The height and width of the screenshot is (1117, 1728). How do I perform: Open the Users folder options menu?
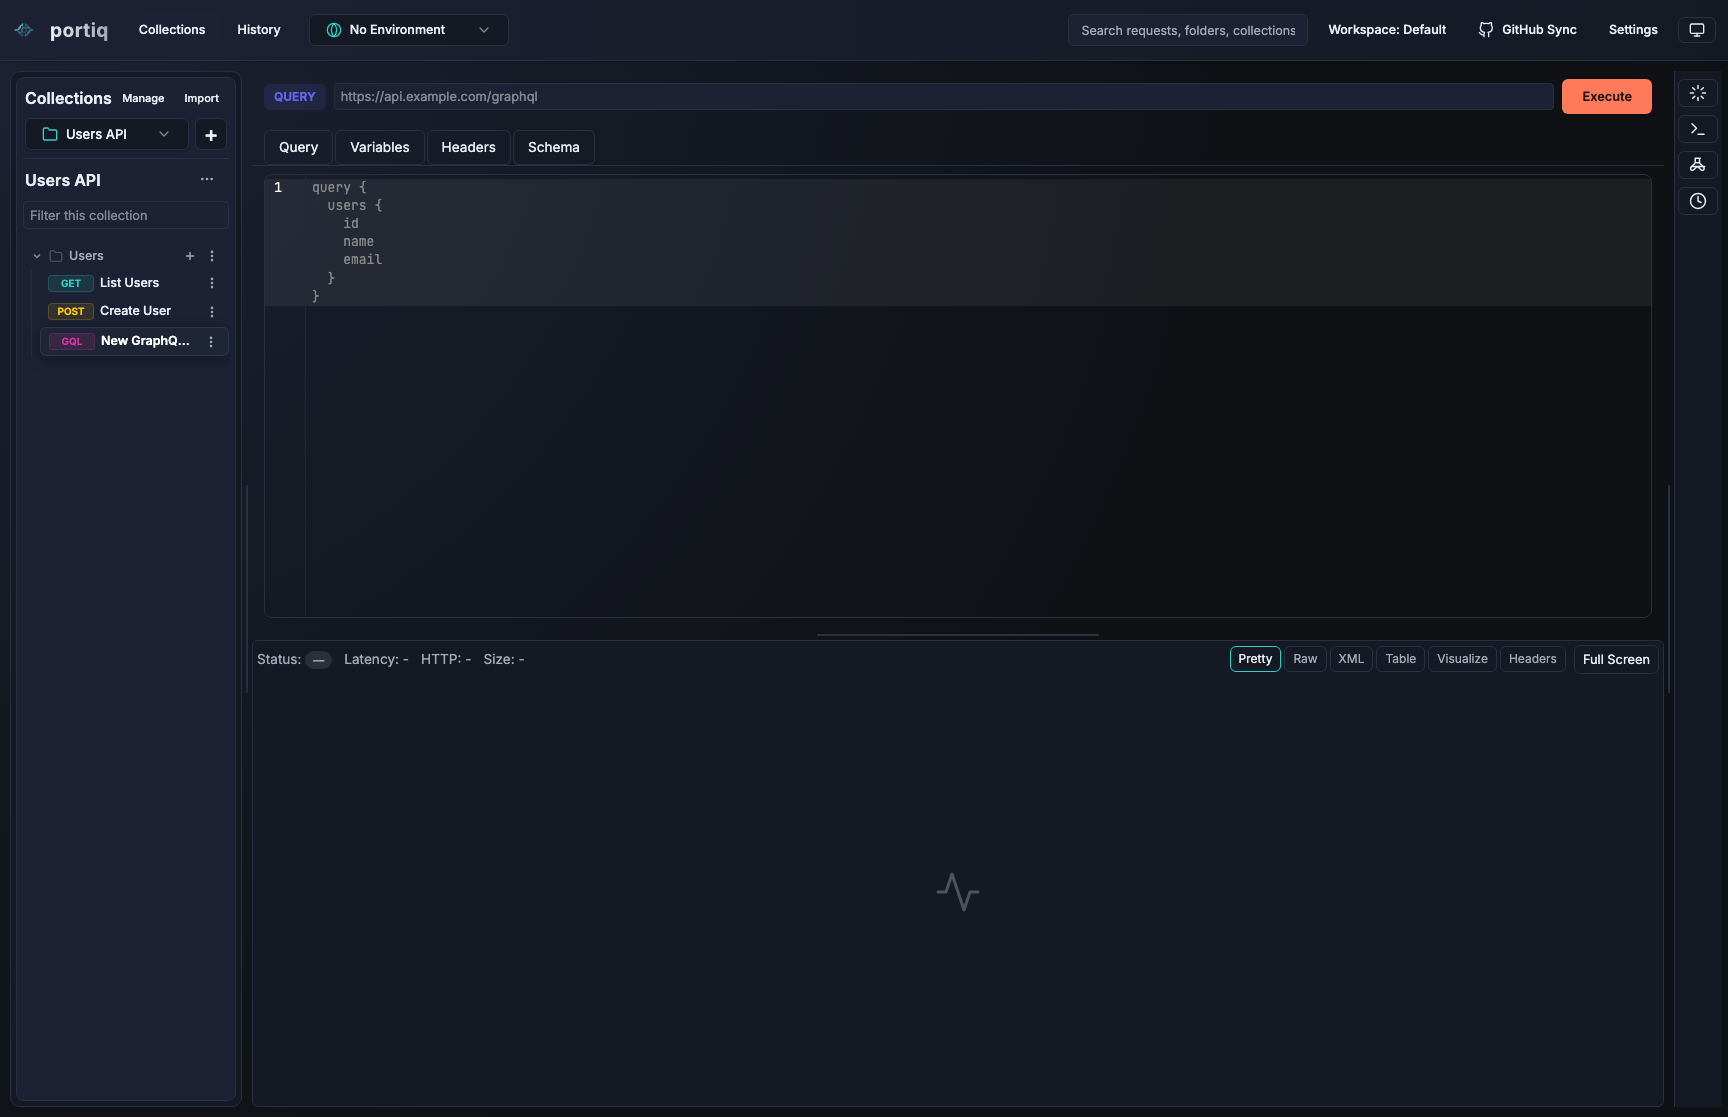click(212, 256)
